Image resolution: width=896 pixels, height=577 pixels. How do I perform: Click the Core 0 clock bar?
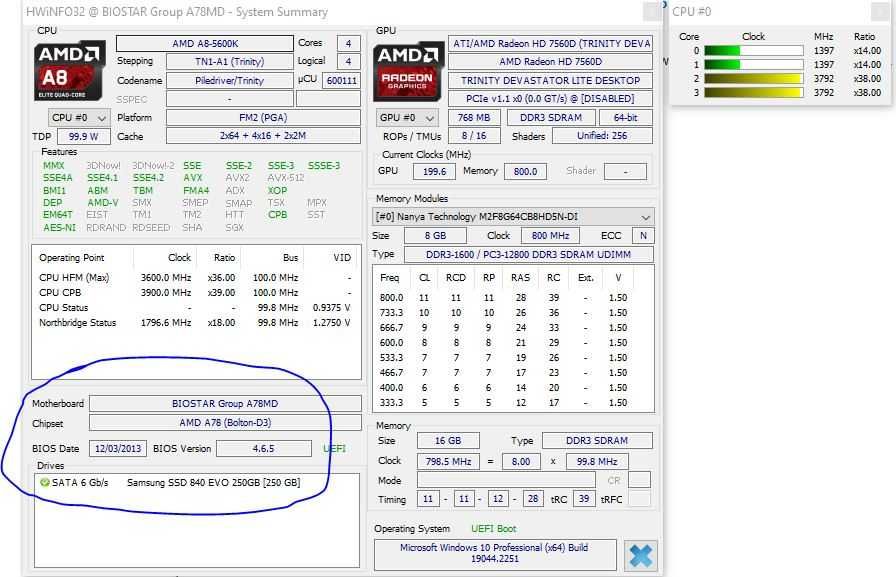(x=754, y=51)
